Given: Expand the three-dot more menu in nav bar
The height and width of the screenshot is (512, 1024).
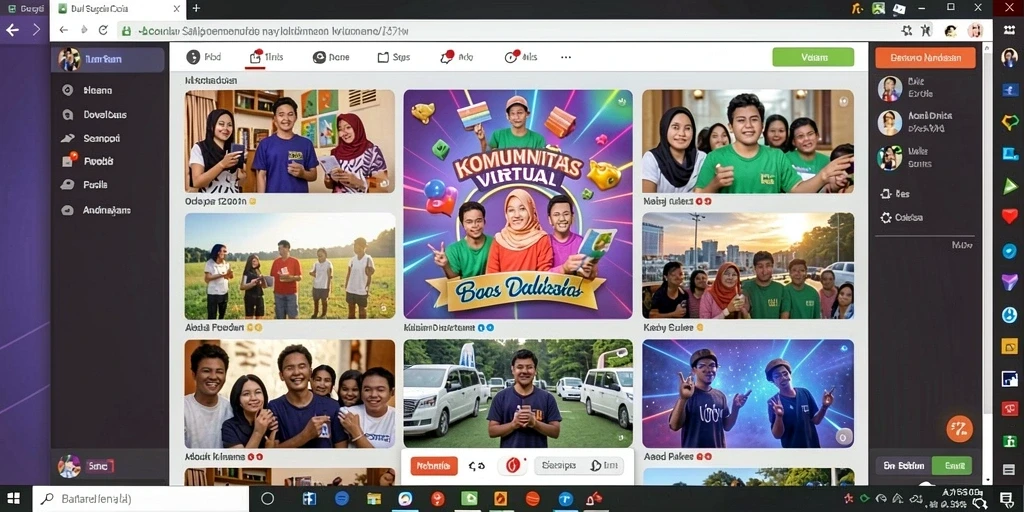Looking at the screenshot, I should point(566,57).
